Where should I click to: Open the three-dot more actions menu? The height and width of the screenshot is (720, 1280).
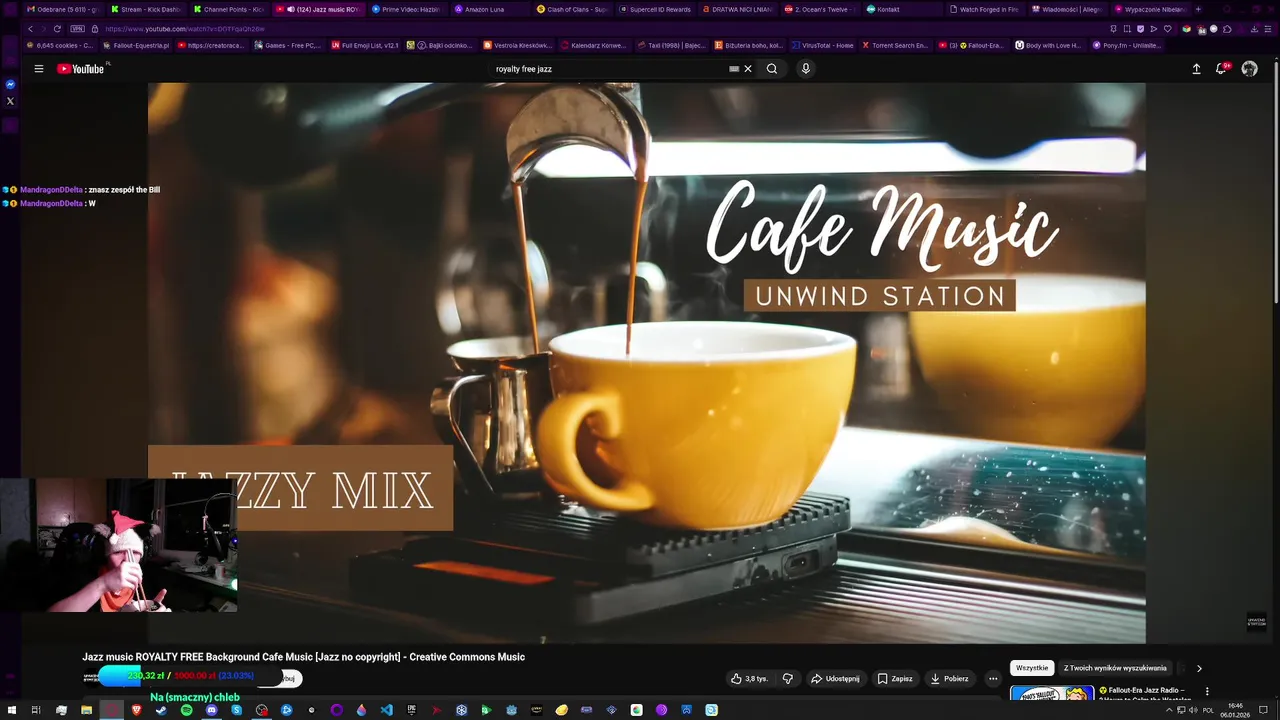993,679
